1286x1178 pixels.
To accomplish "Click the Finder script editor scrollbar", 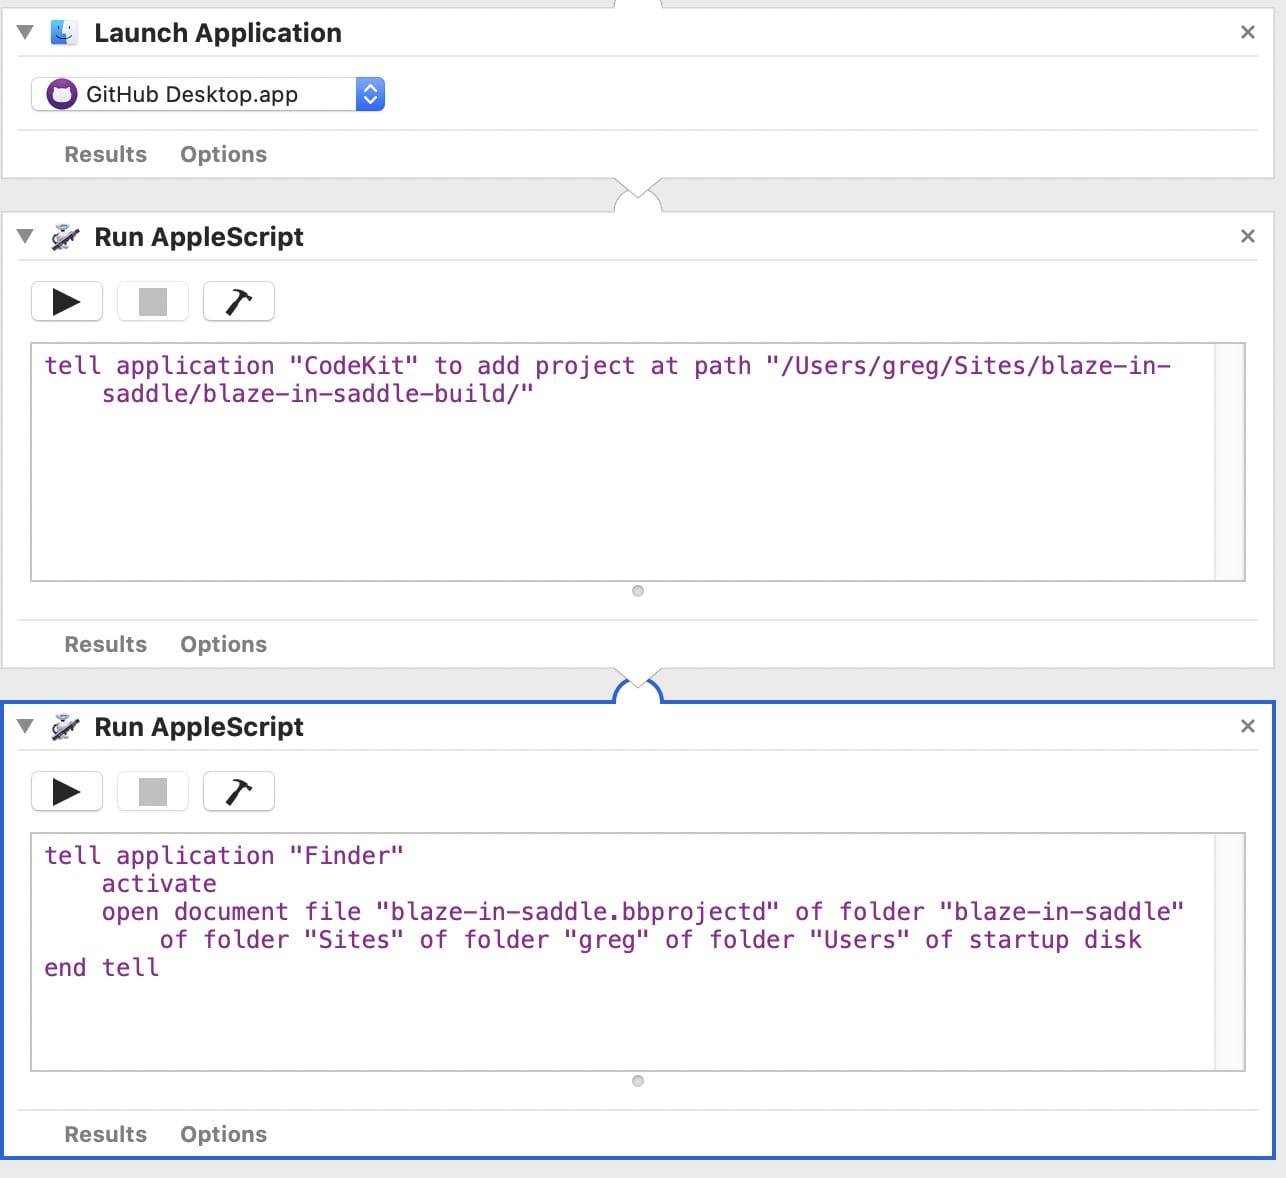I will click(x=1229, y=951).
